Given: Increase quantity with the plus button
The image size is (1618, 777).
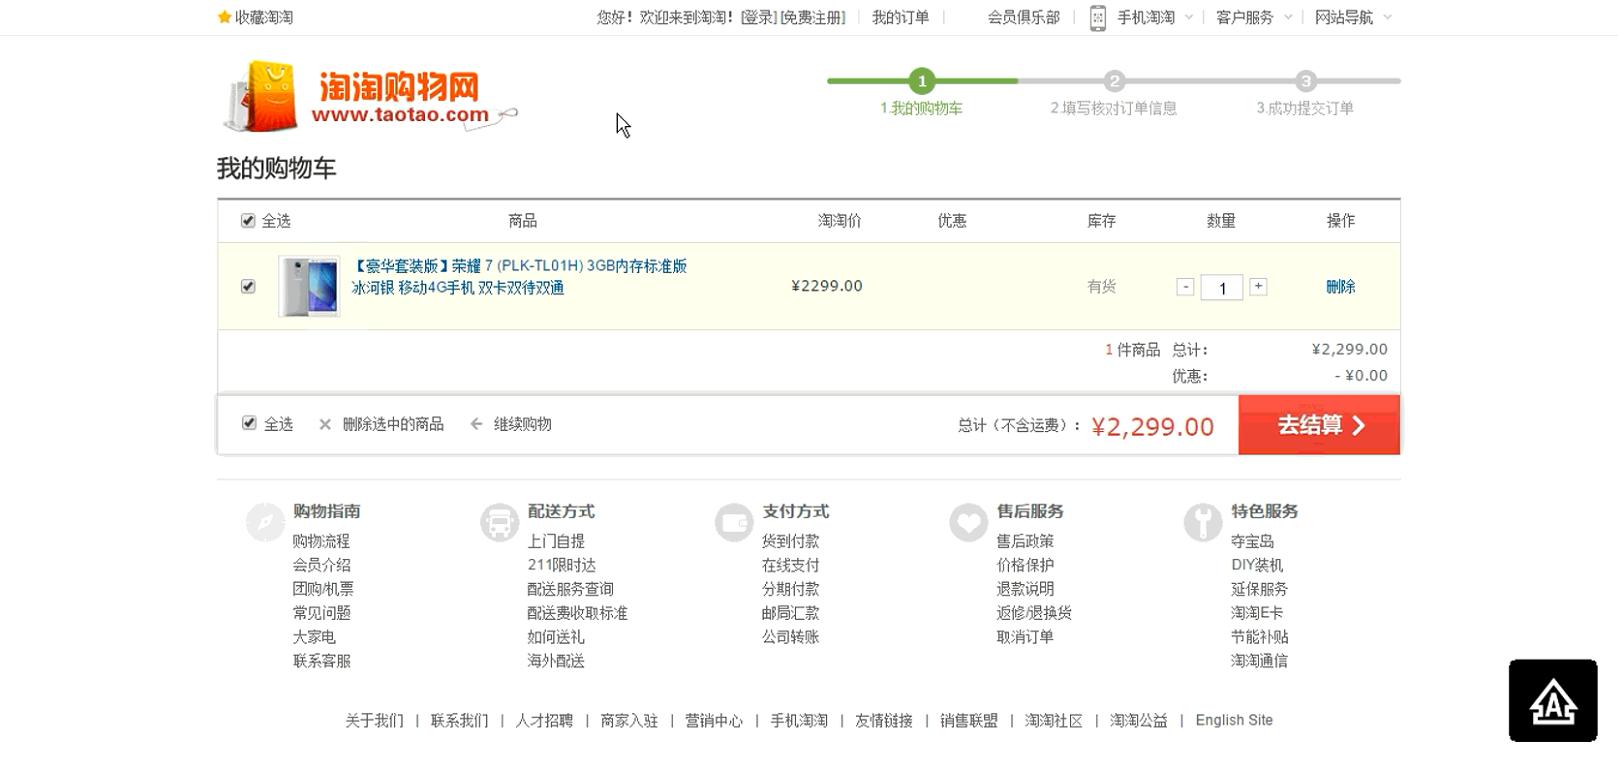Looking at the screenshot, I should [1258, 287].
